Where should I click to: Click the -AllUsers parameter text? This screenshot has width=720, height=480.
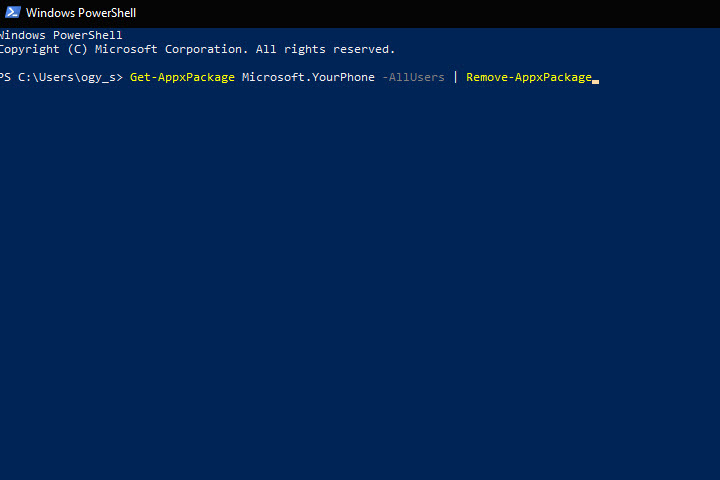coord(413,77)
